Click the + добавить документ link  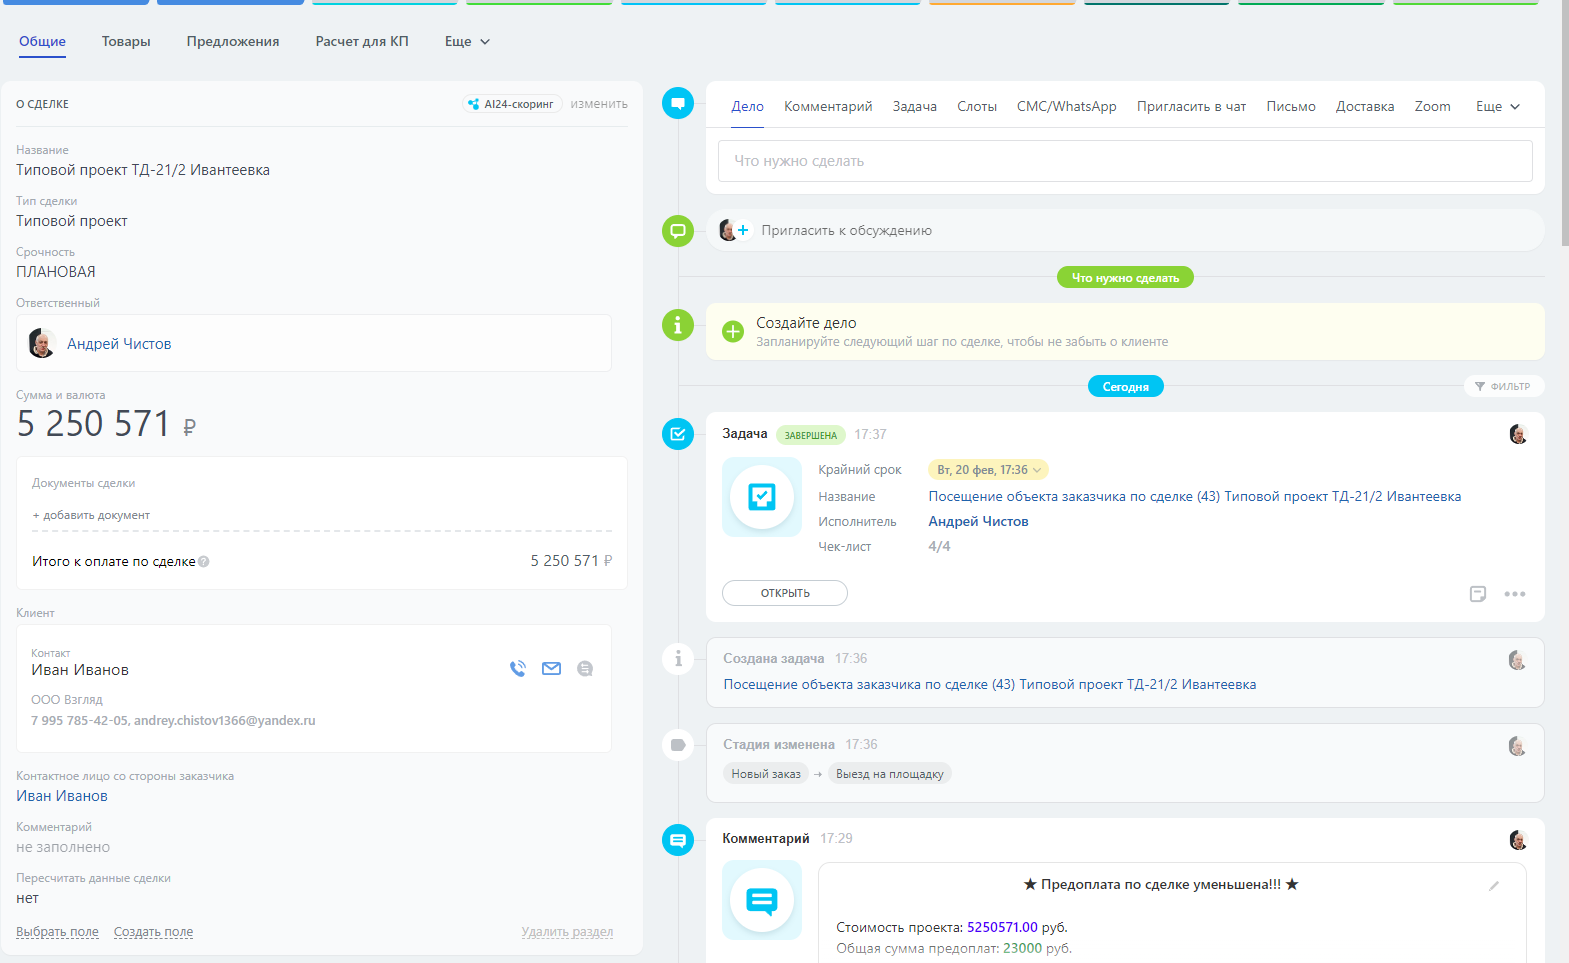click(91, 516)
